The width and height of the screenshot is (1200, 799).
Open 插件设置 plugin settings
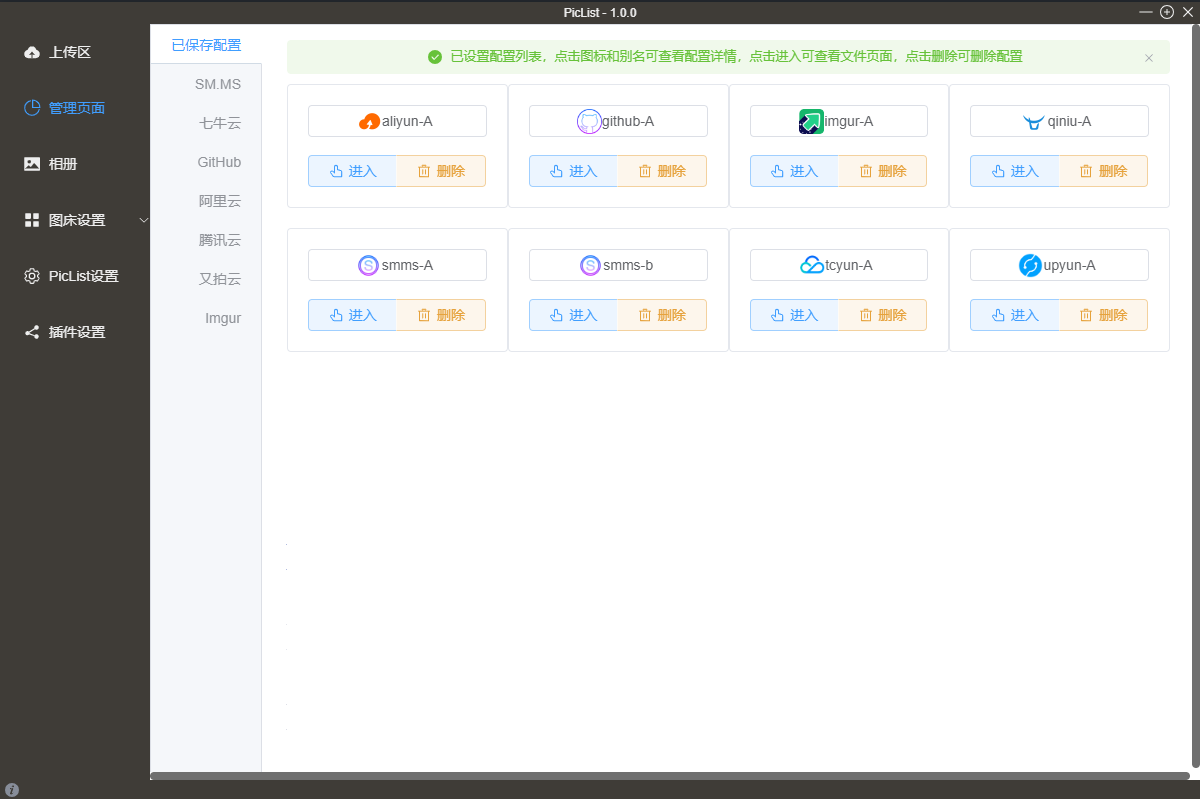pos(75,332)
